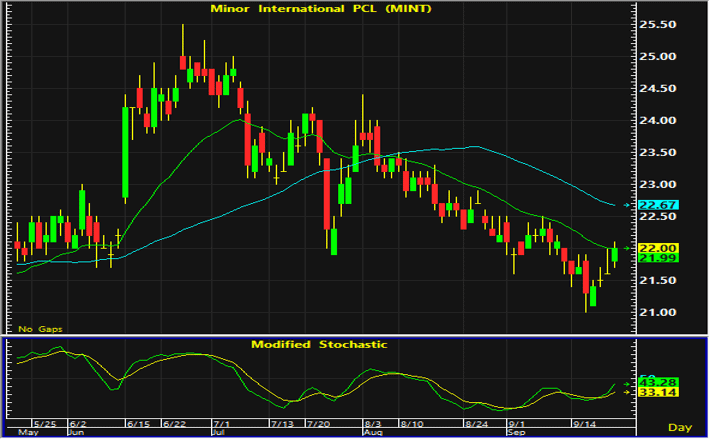Select the 6/15 date marker
The width and height of the screenshot is (710, 439).
coord(138,424)
